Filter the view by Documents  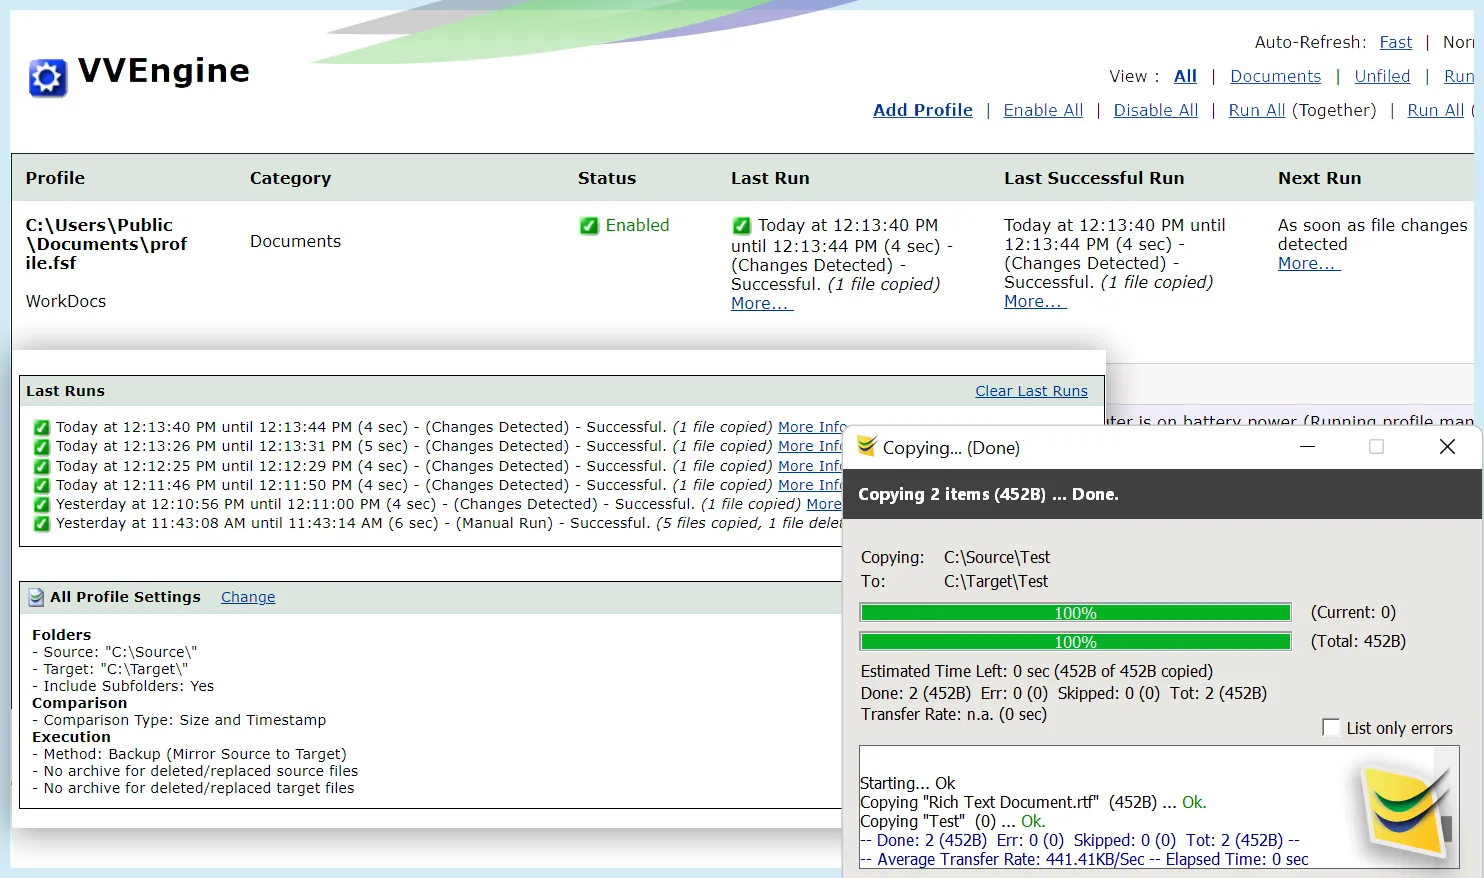tap(1275, 76)
